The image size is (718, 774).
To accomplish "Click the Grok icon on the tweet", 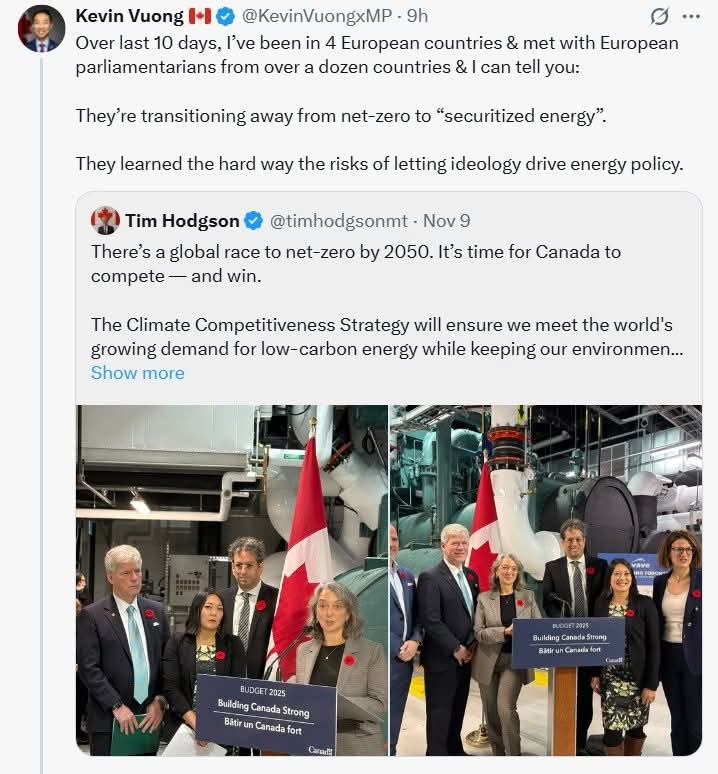I will pyautogui.click(x=659, y=17).
